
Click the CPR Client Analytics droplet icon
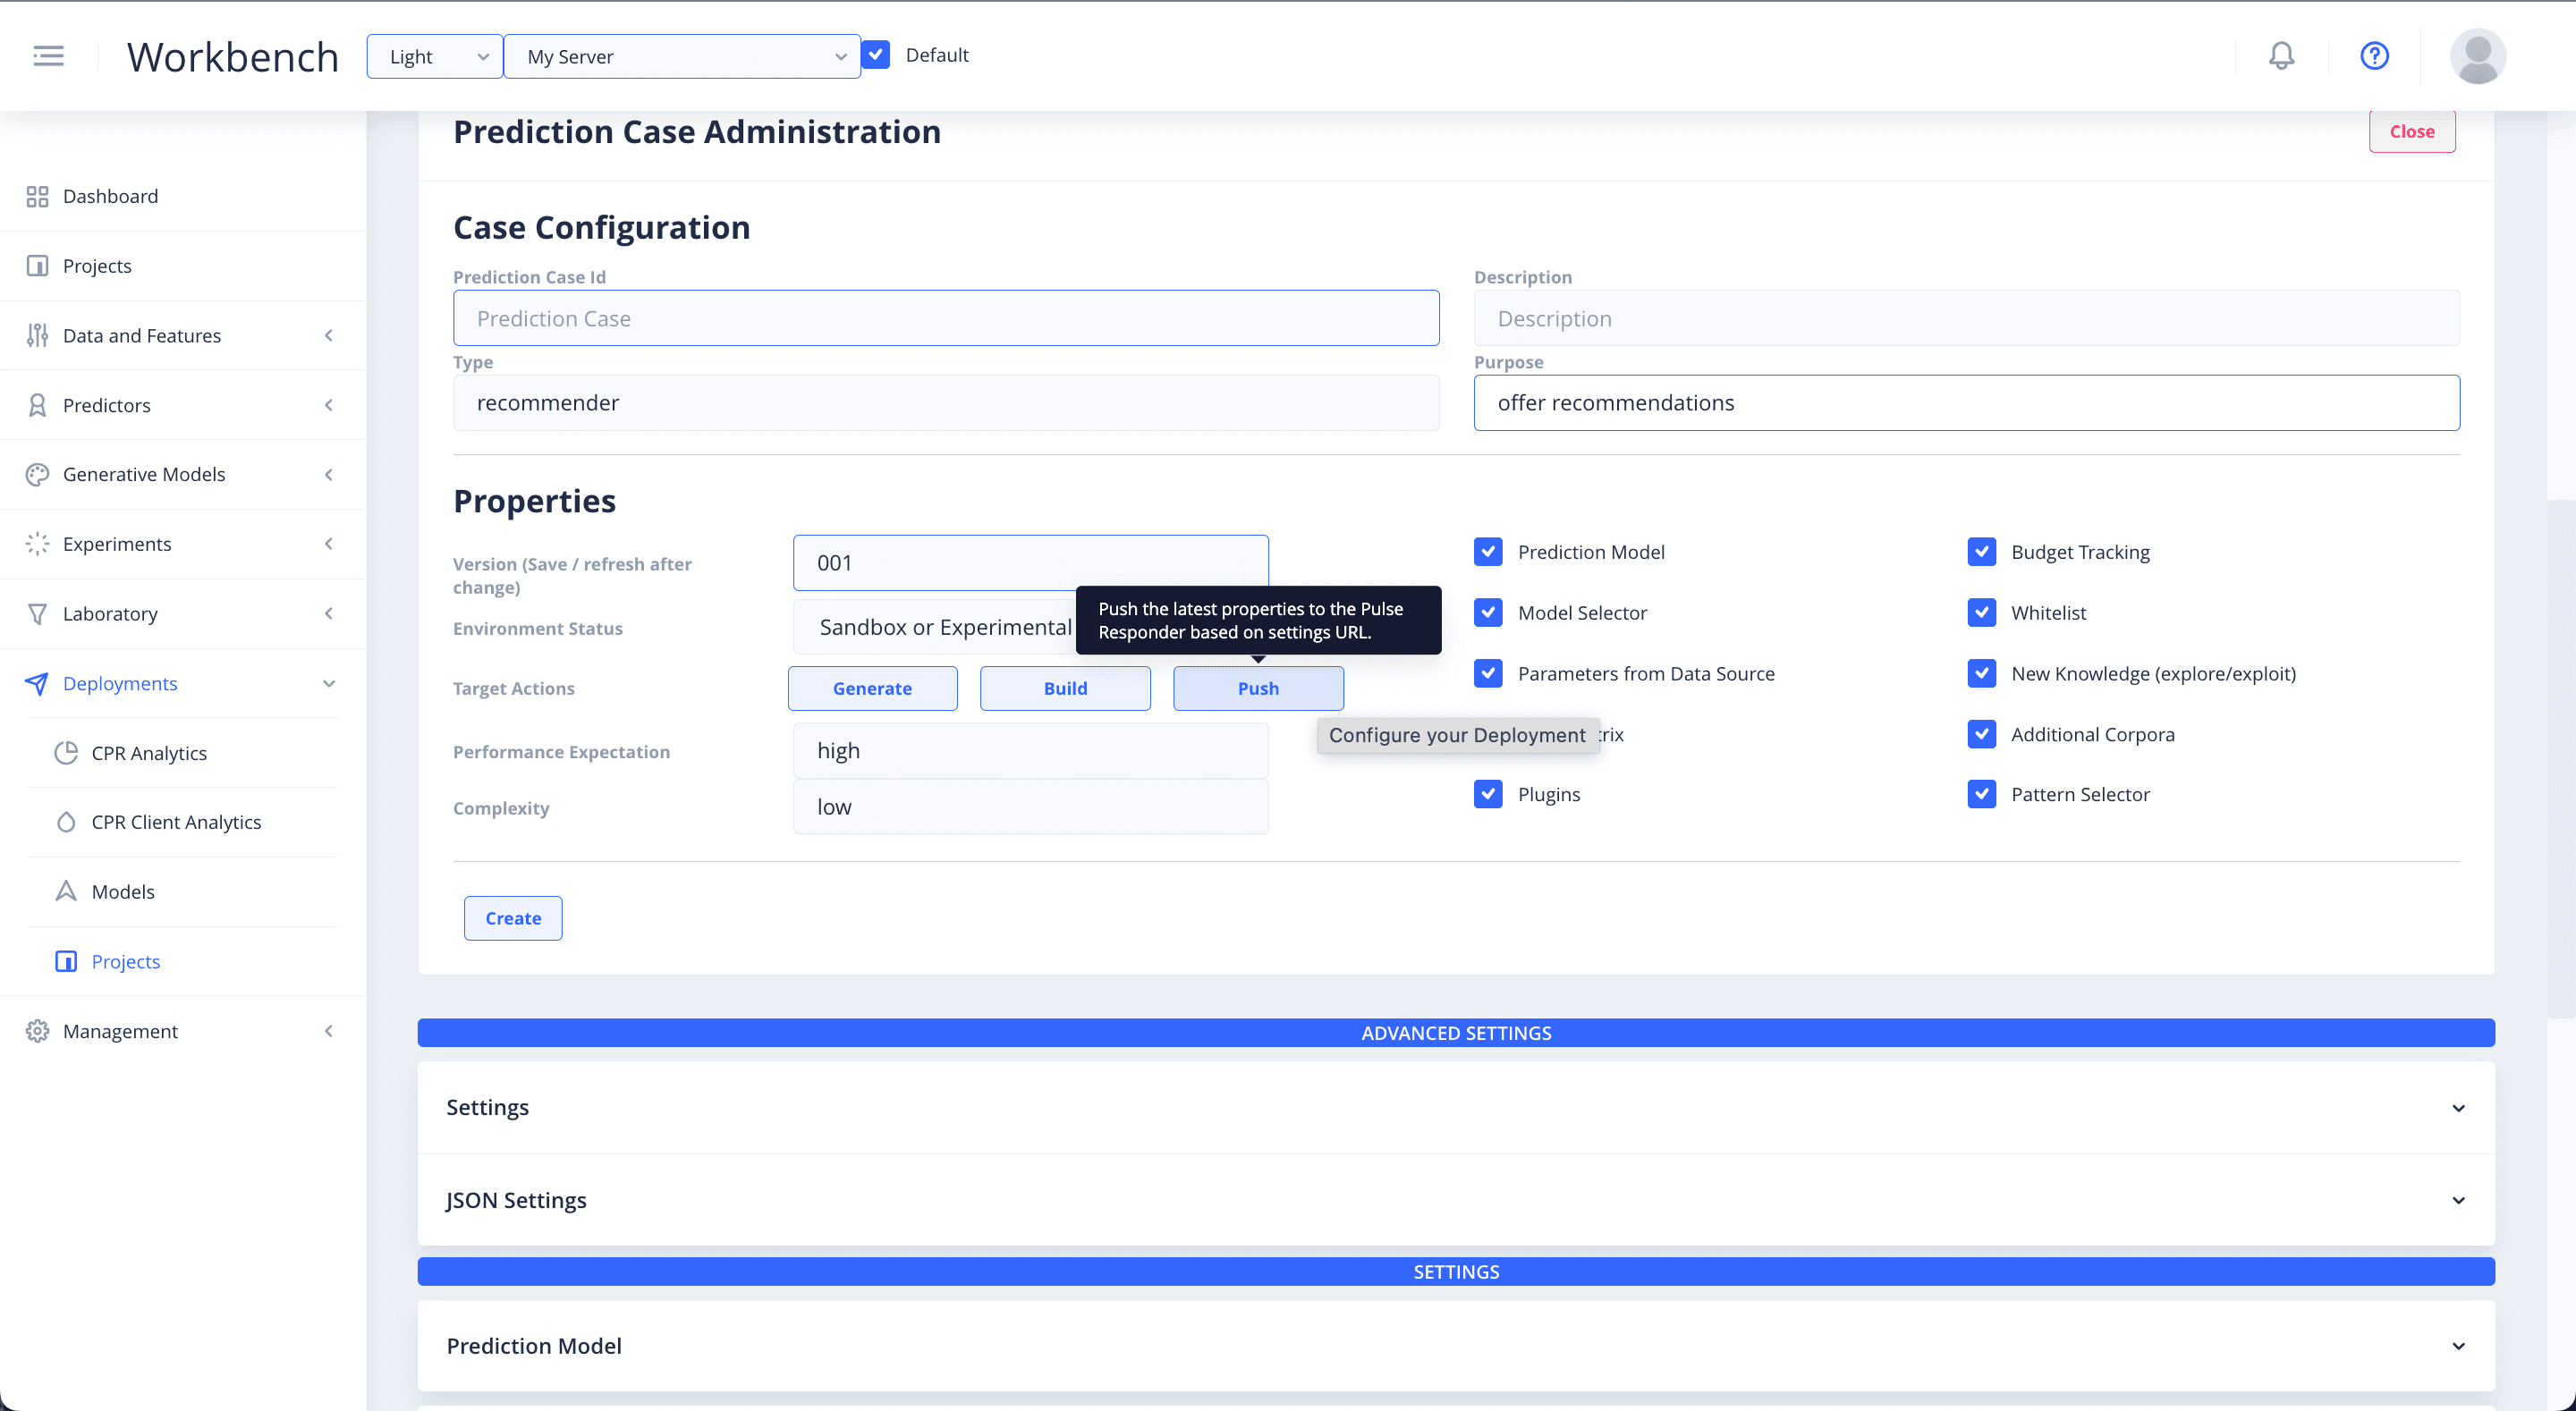point(66,822)
